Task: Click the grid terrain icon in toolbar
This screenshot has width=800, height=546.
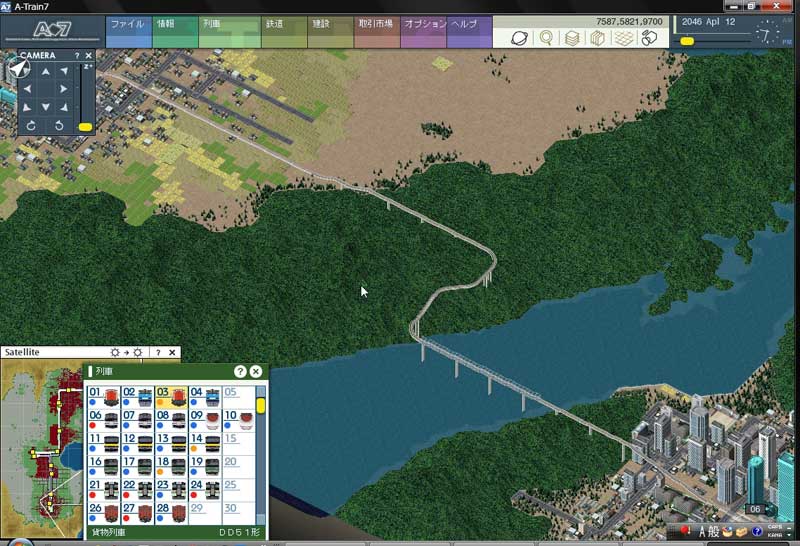Action: pyautogui.click(x=623, y=39)
